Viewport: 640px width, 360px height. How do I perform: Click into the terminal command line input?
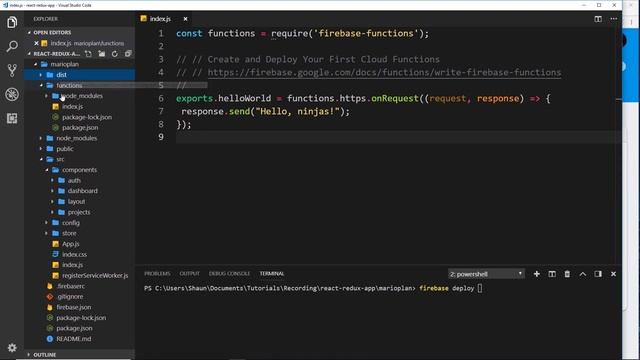[480, 288]
